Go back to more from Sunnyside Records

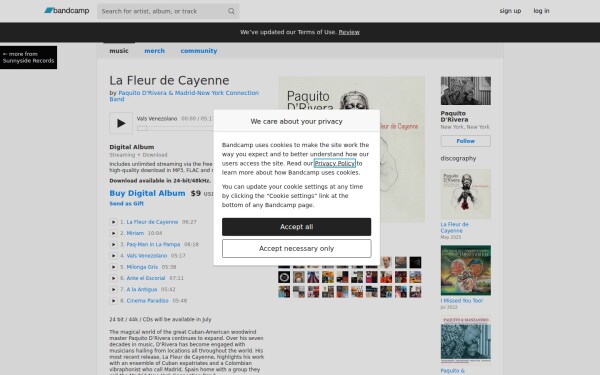coord(28,57)
